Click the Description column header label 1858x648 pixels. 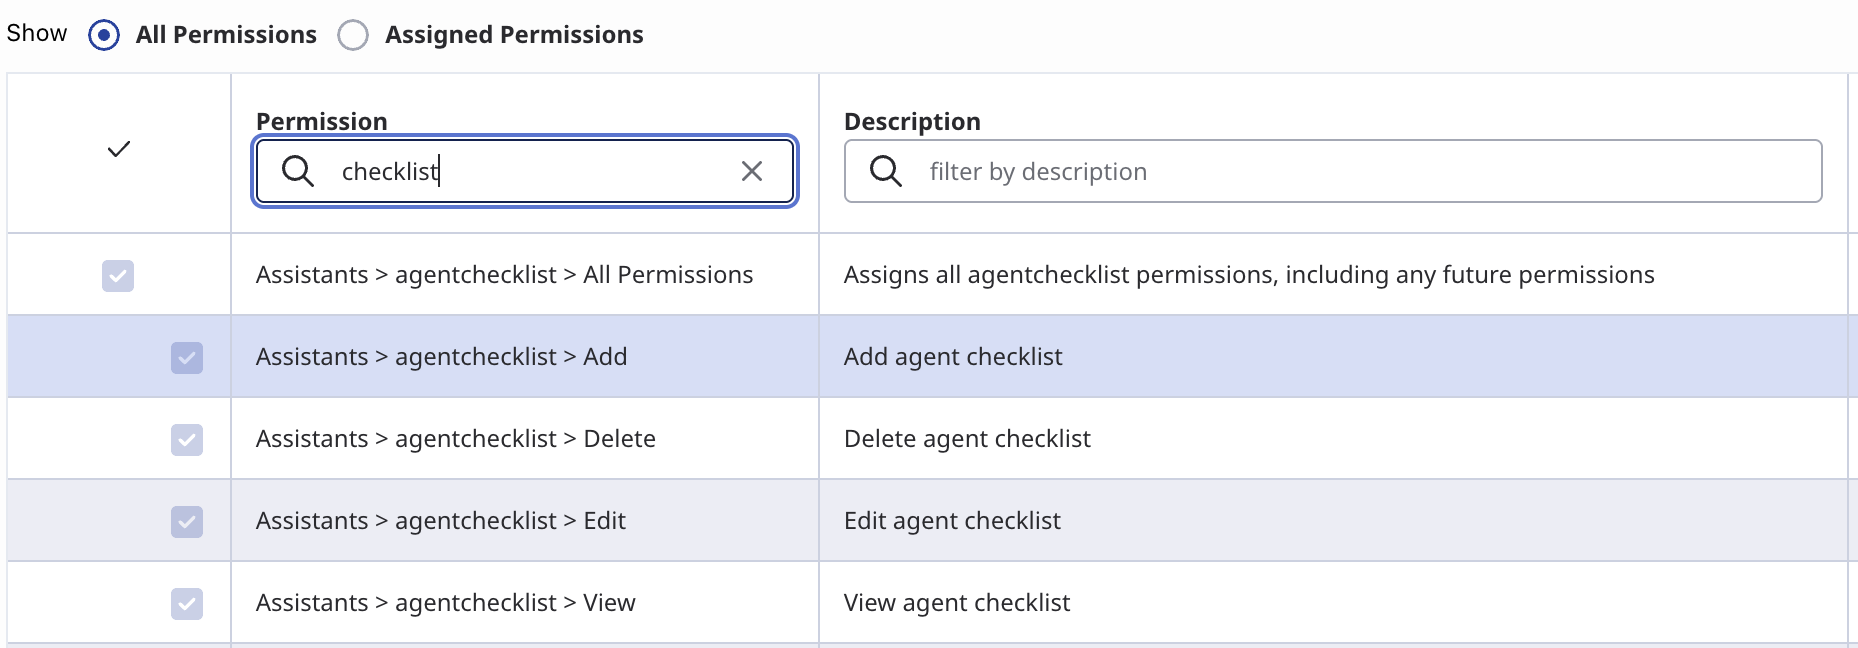912,122
